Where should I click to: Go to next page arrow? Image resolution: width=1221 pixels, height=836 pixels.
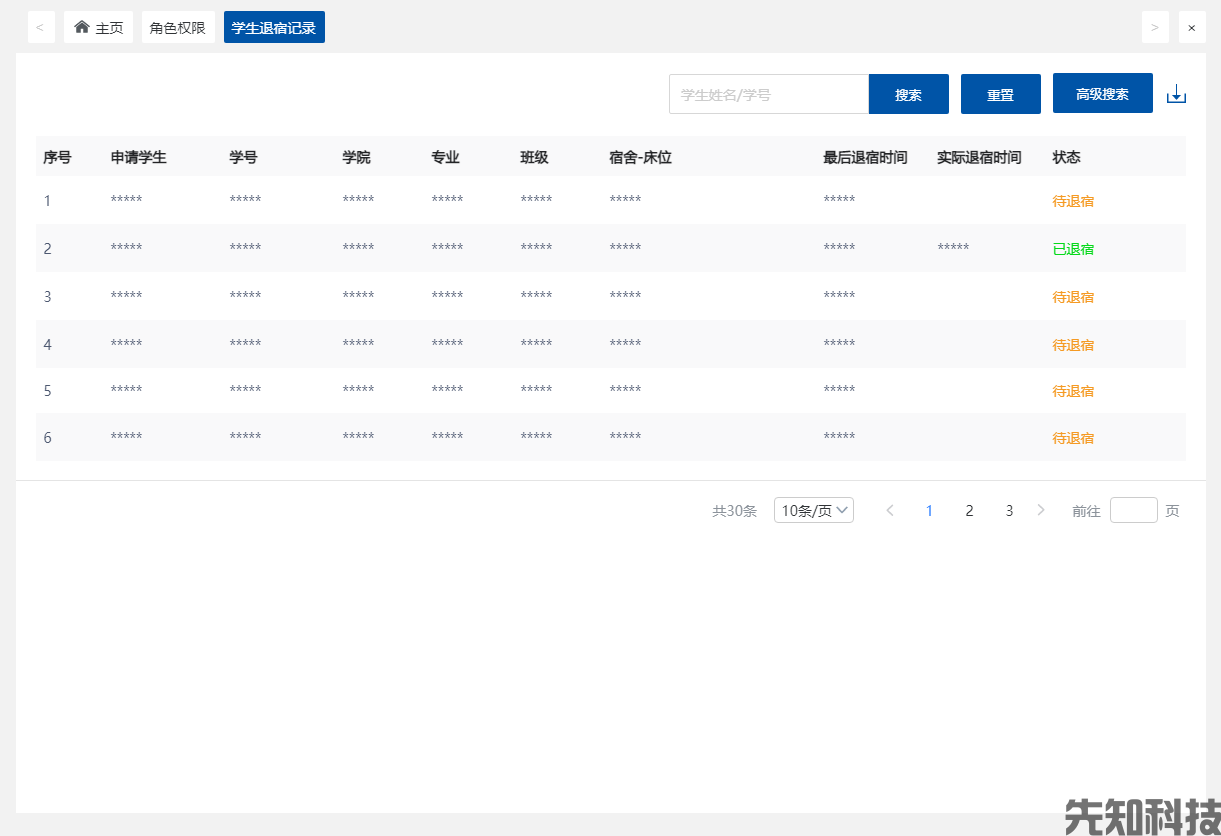(x=1041, y=510)
